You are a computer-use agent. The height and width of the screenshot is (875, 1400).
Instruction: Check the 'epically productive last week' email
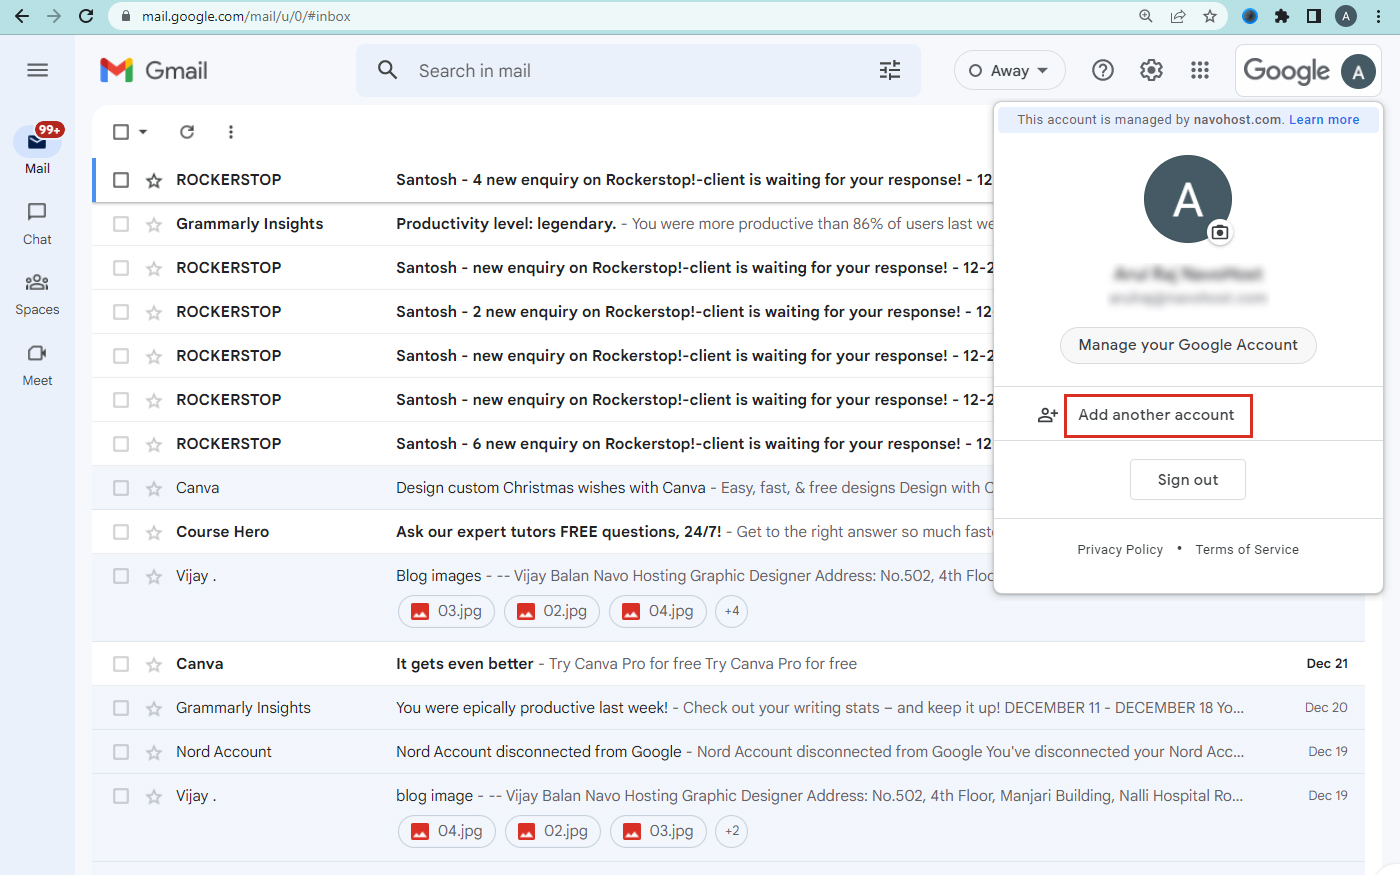[x=121, y=708]
